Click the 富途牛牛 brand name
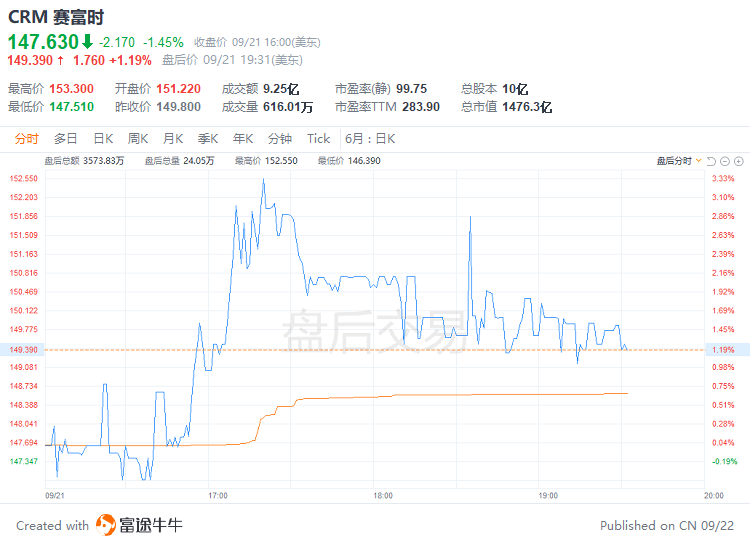 point(151,525)
